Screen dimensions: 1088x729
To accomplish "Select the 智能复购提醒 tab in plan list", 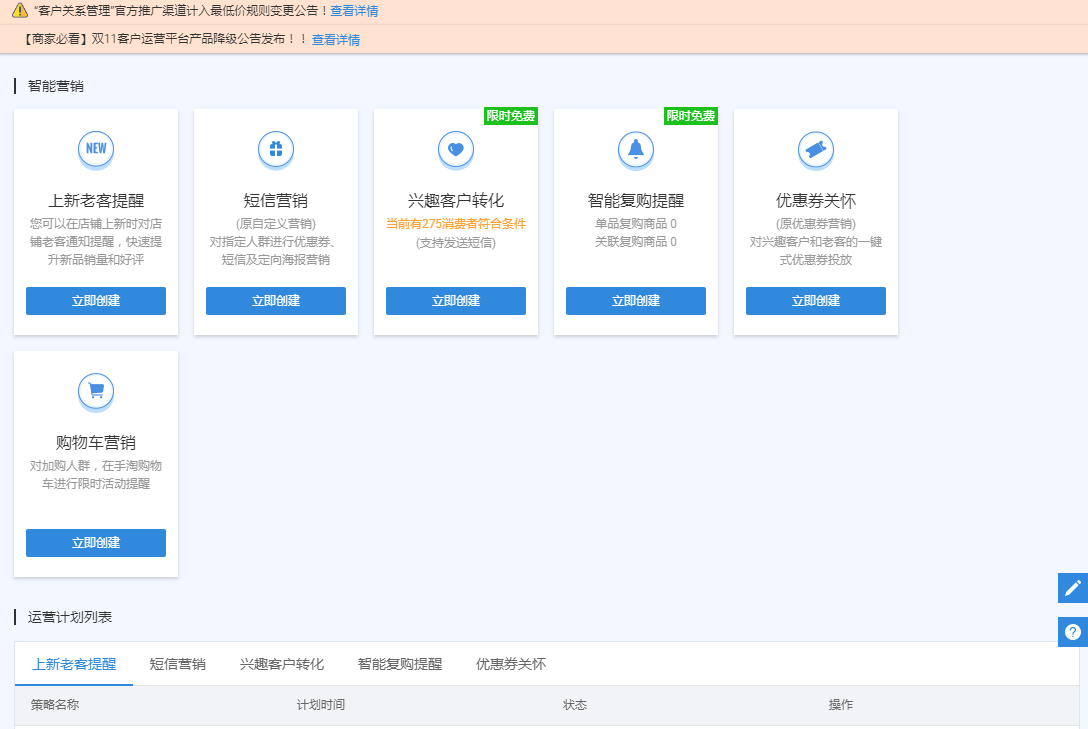I will (400, 664).
